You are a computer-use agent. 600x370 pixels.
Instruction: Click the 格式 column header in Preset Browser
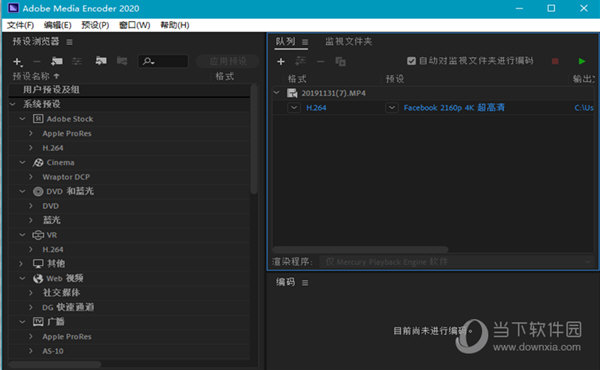tap(225, 76)
